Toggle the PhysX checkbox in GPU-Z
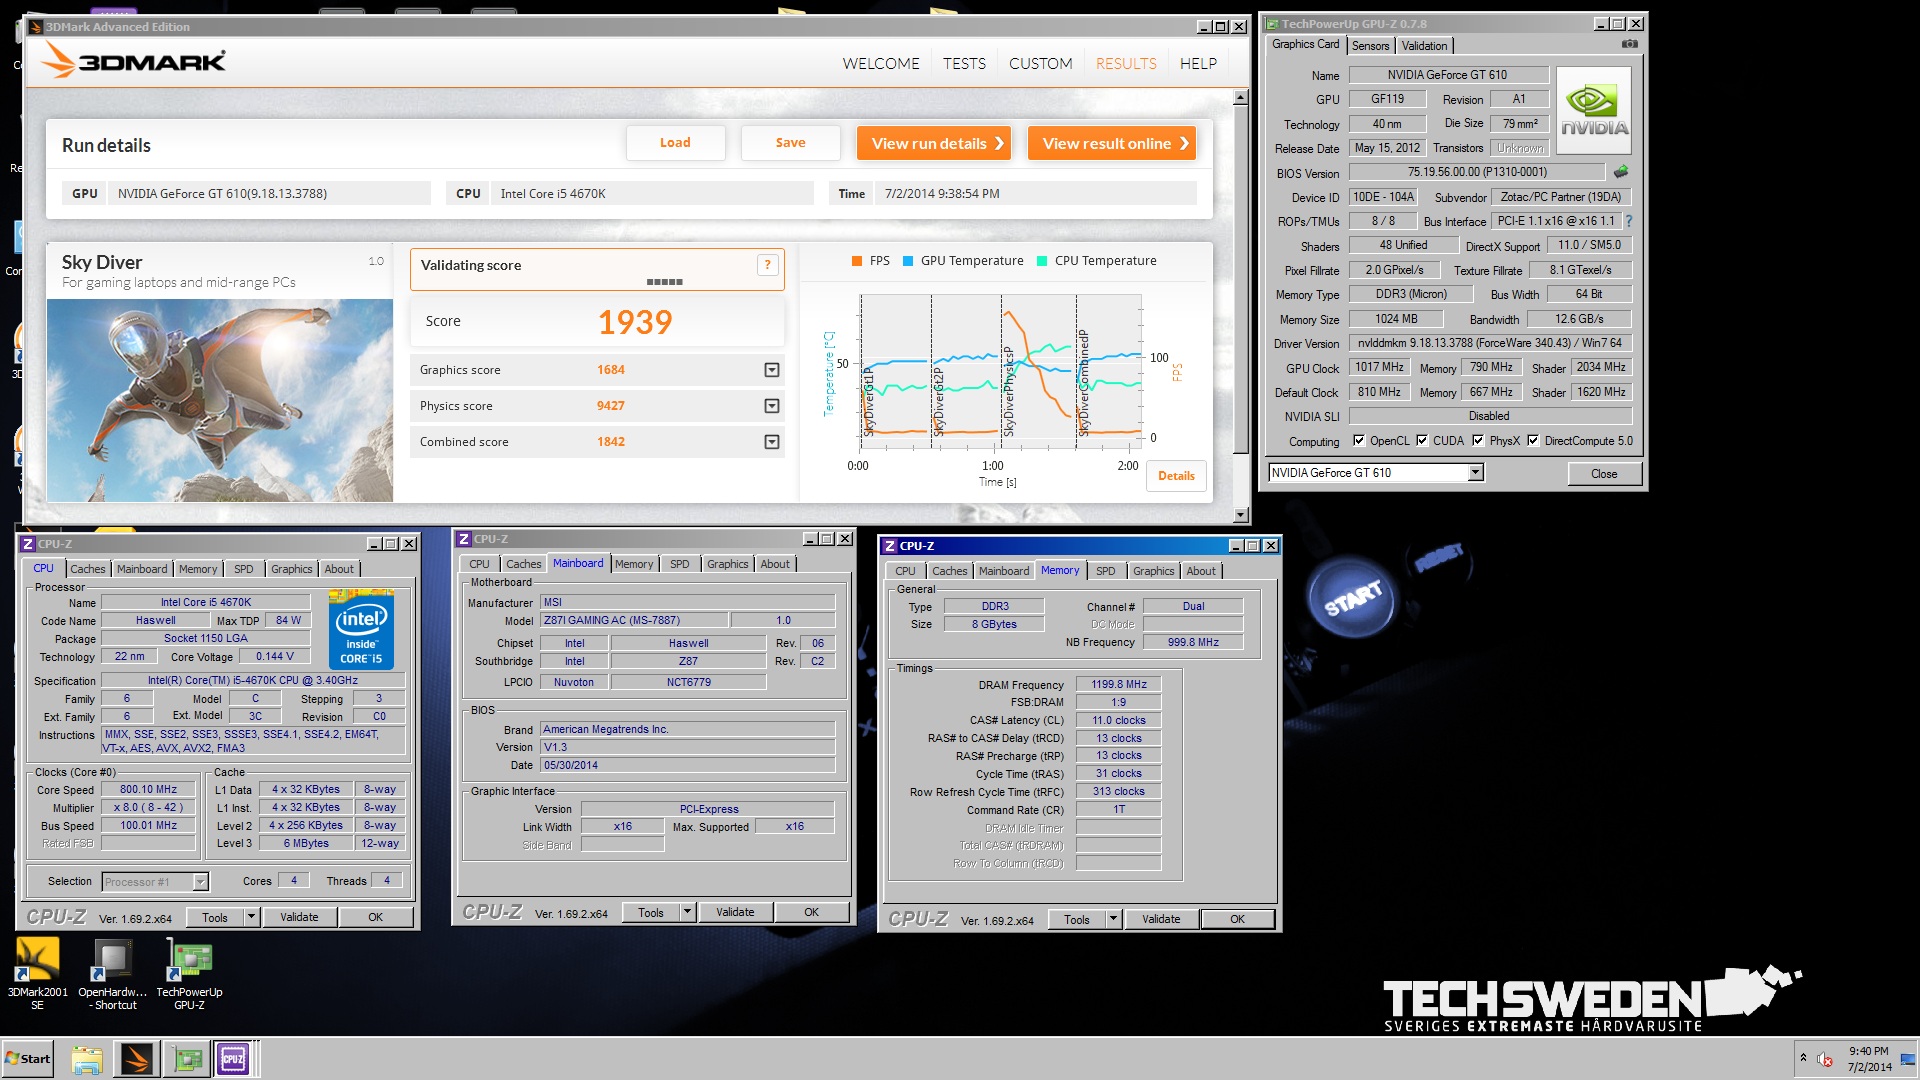Image resolution: width=1920 pixels, height=1080 pixels. coord(1478,440)
